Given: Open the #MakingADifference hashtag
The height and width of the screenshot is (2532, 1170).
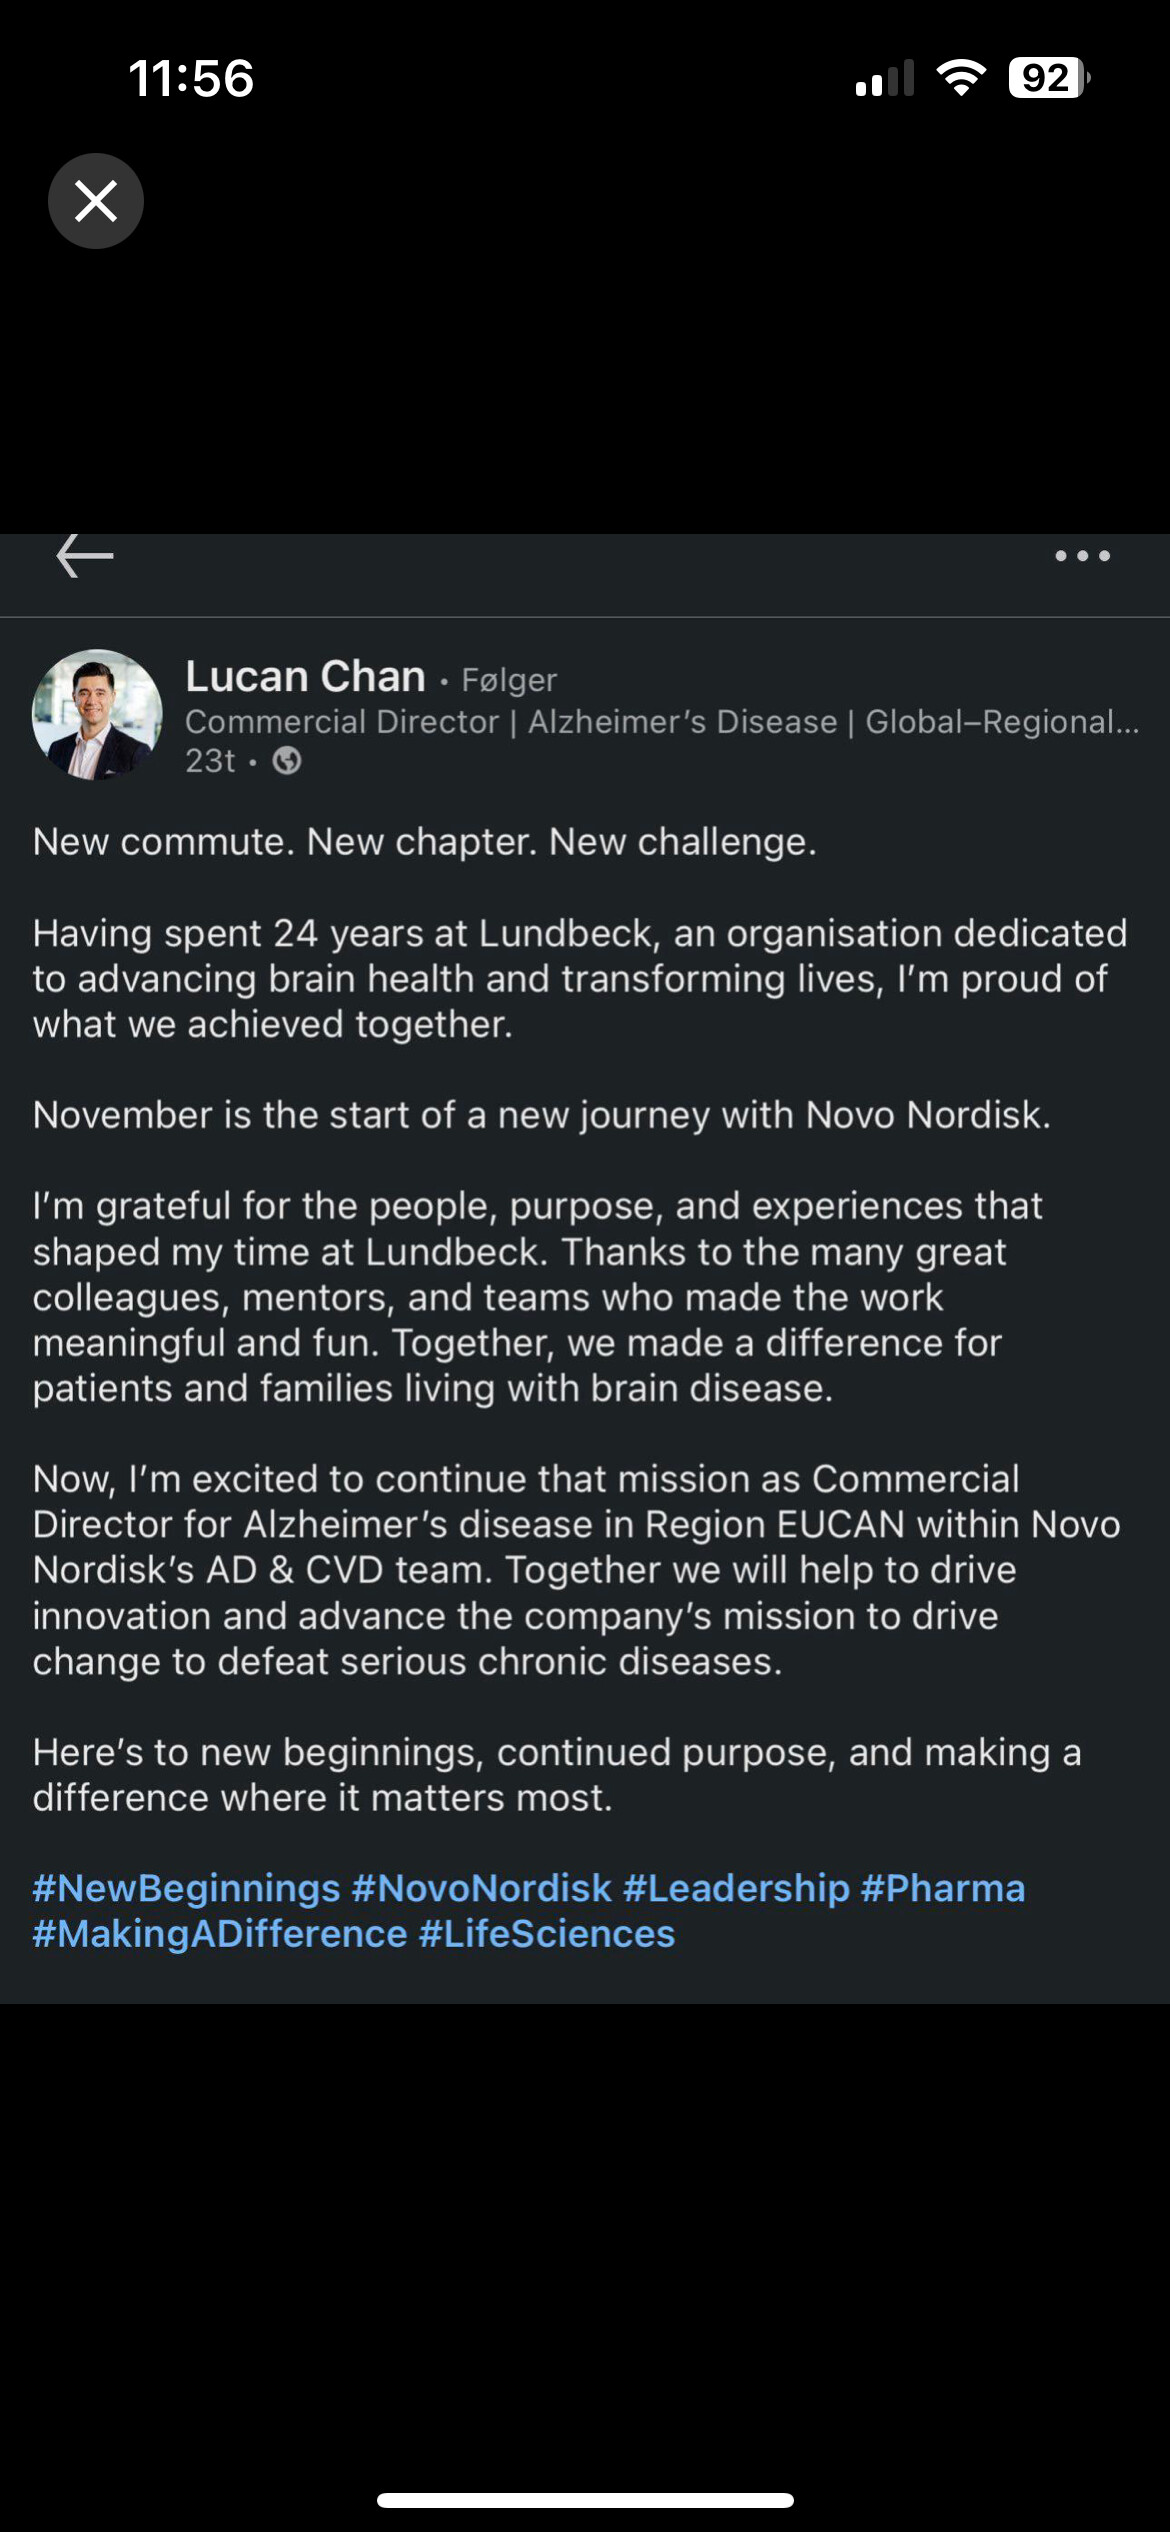Looking at the screenshot, I should [x=220, y=1935].
